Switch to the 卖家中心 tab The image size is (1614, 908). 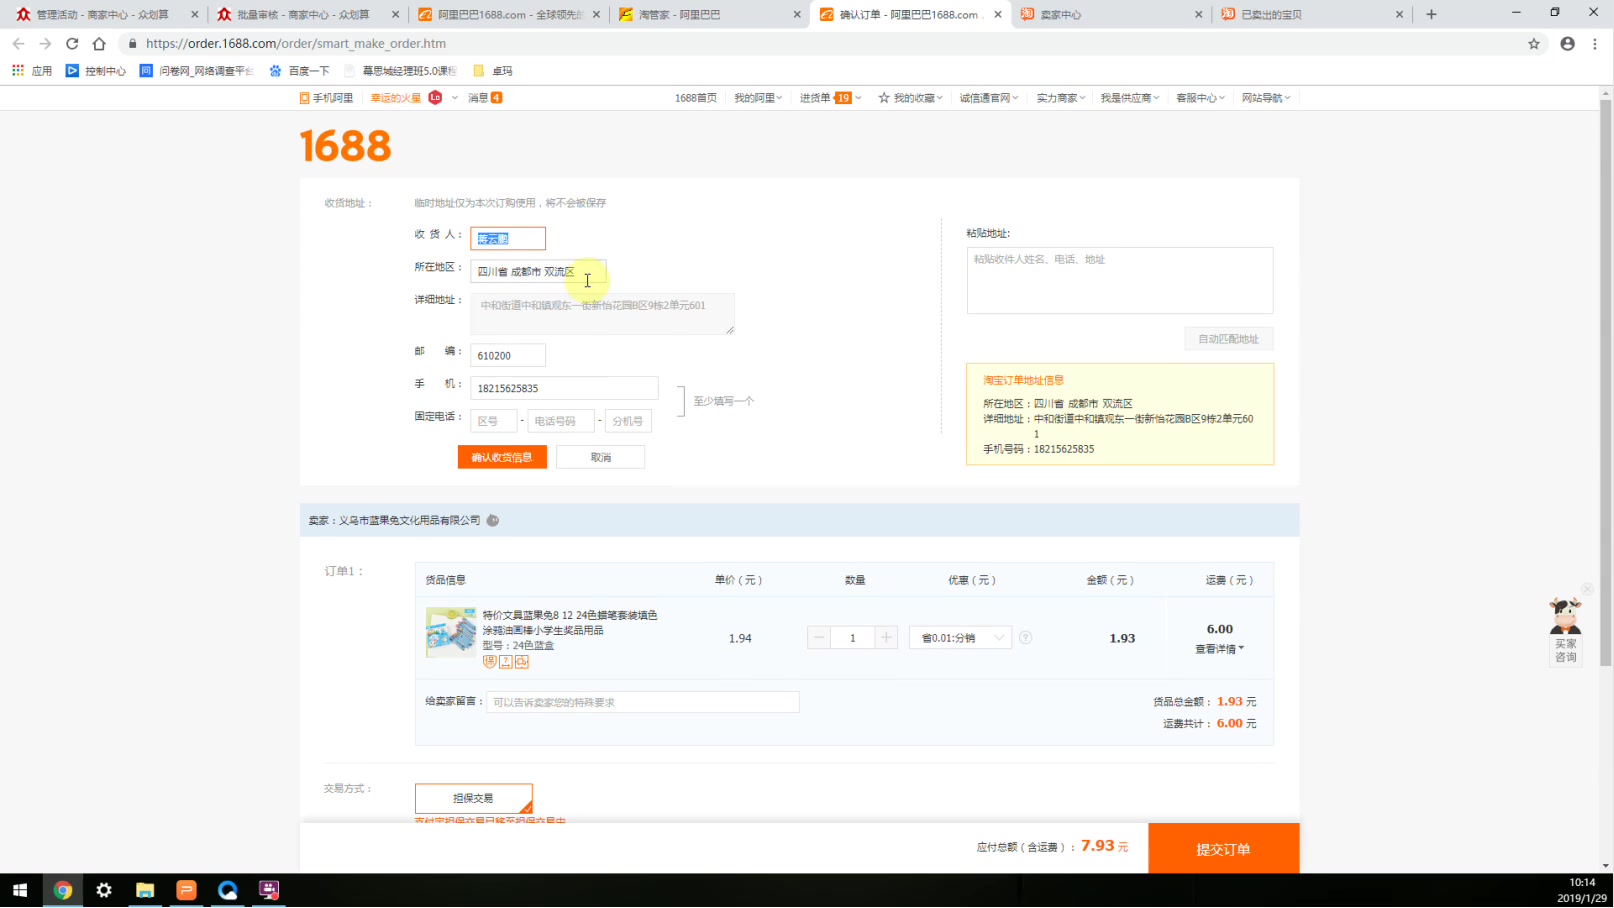pos(1110,14)
